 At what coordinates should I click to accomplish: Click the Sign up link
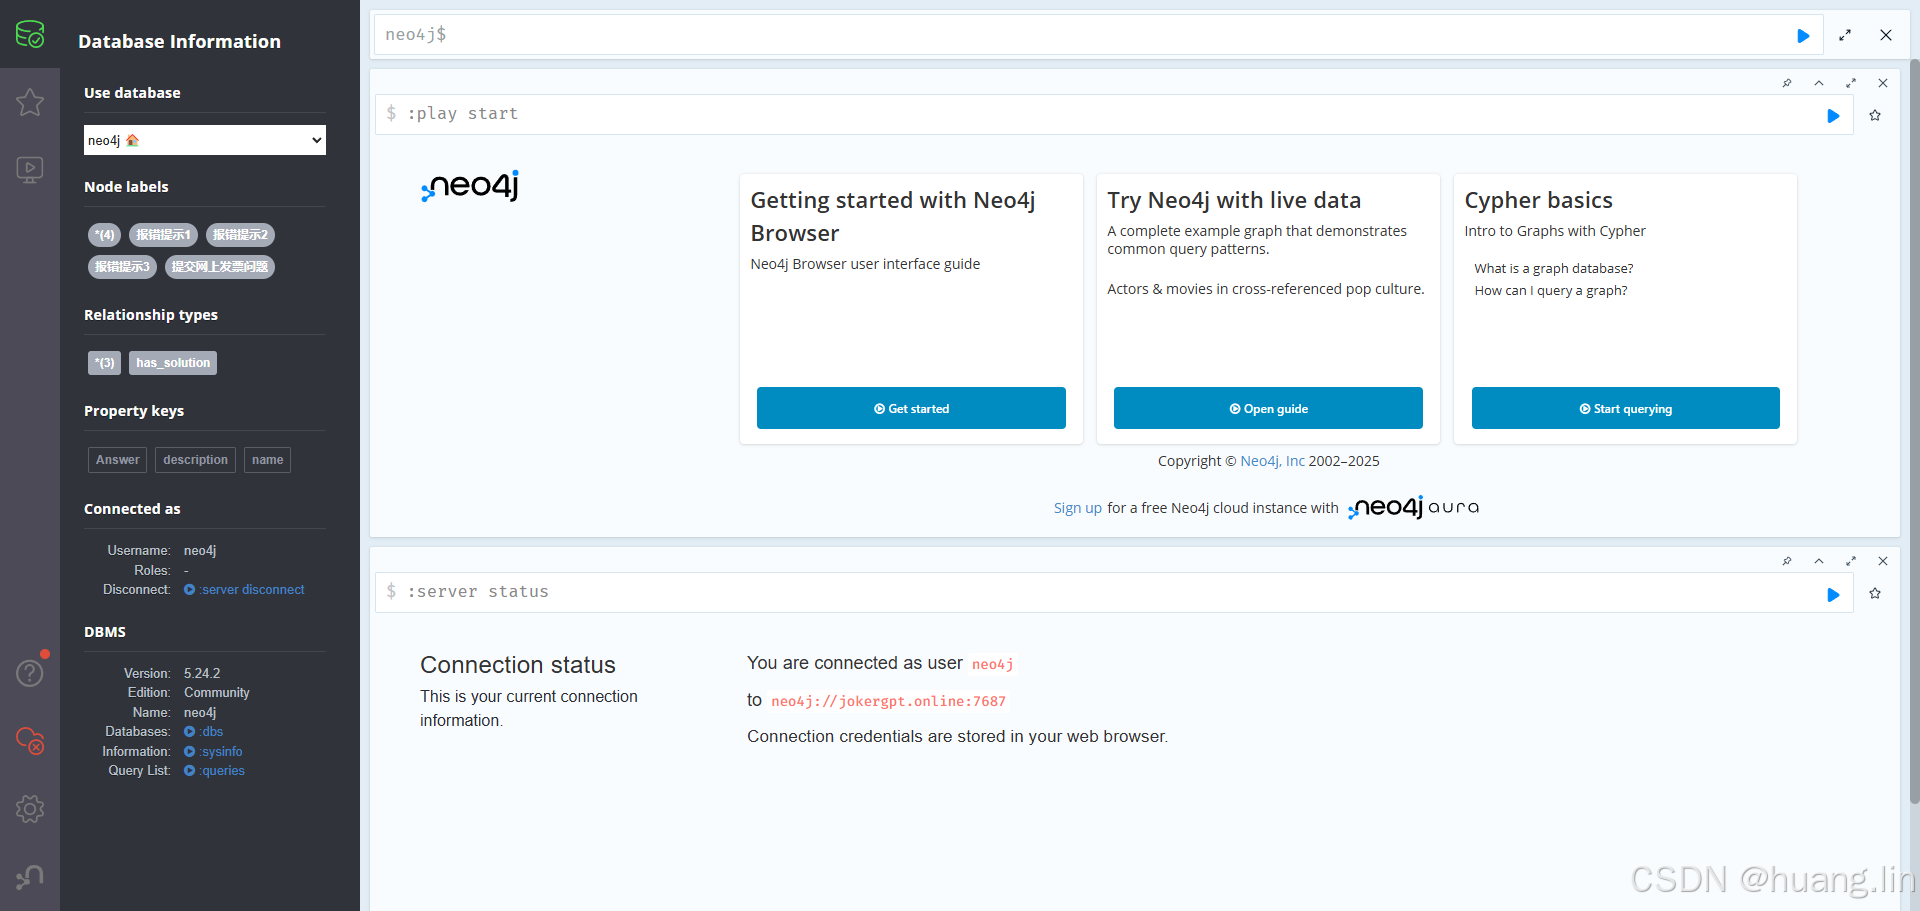click(x=1077, y=508)
